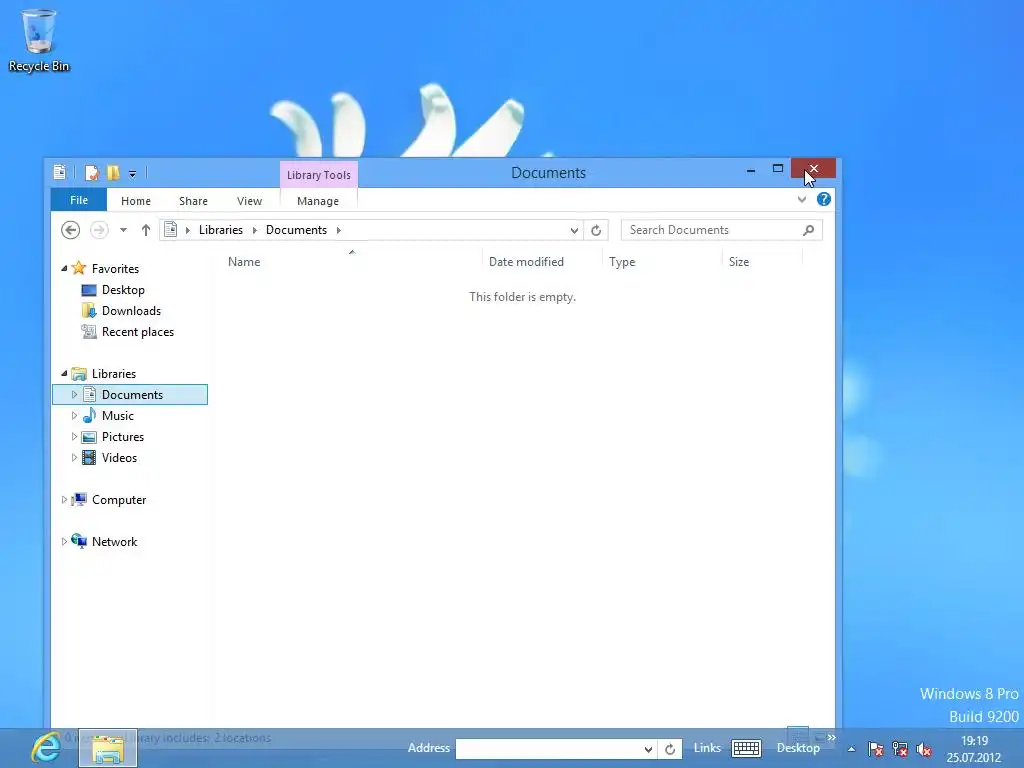This screenshot has height=768, width=1024.
Task: Click the taskbar Address input field
Action: [548, 749]
